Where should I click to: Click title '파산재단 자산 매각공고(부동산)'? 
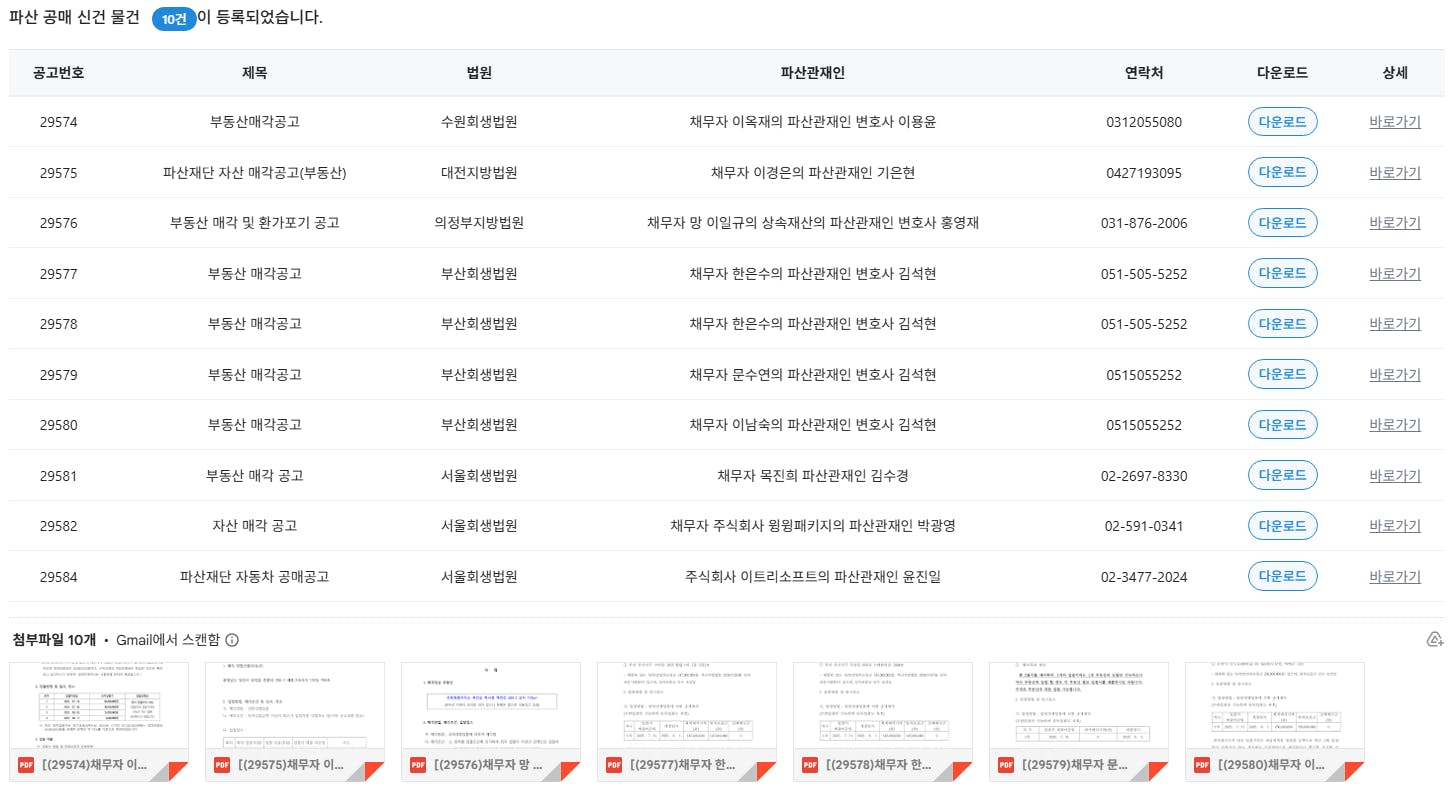[x=254, y=172]
